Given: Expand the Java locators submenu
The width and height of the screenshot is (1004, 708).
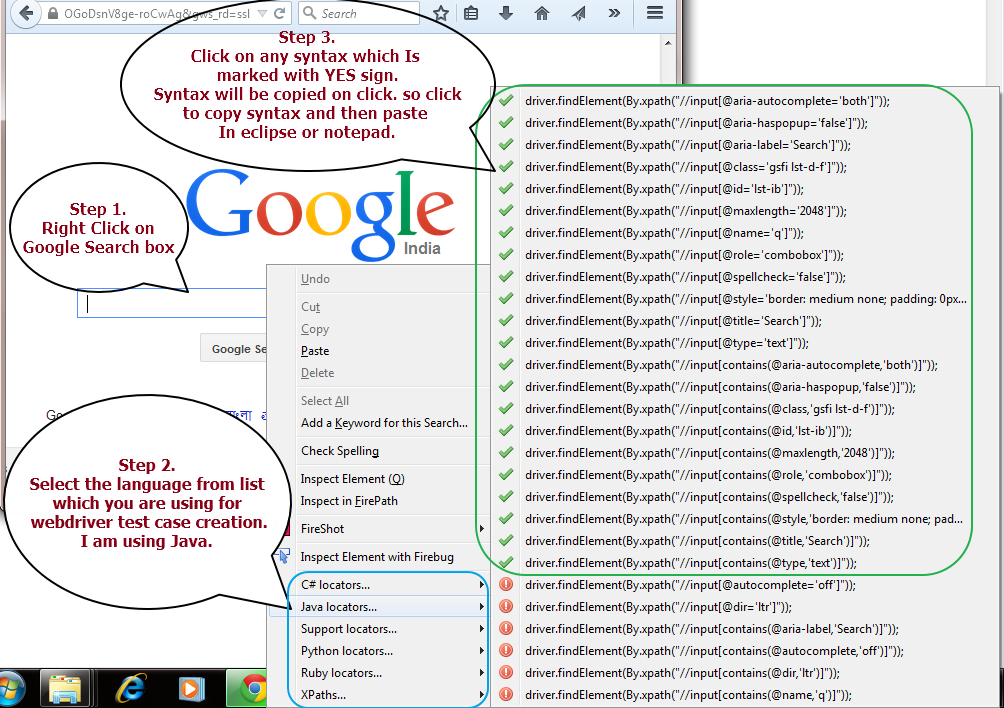Looking at the screenshot, I should (x=379, y=607).
